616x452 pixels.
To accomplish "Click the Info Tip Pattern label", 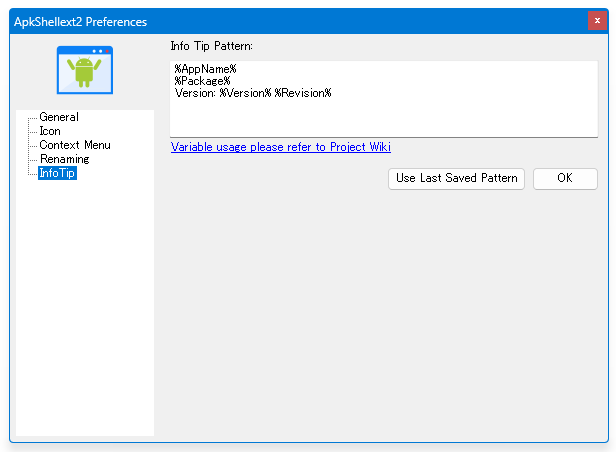I will click(x=211, y=46).
